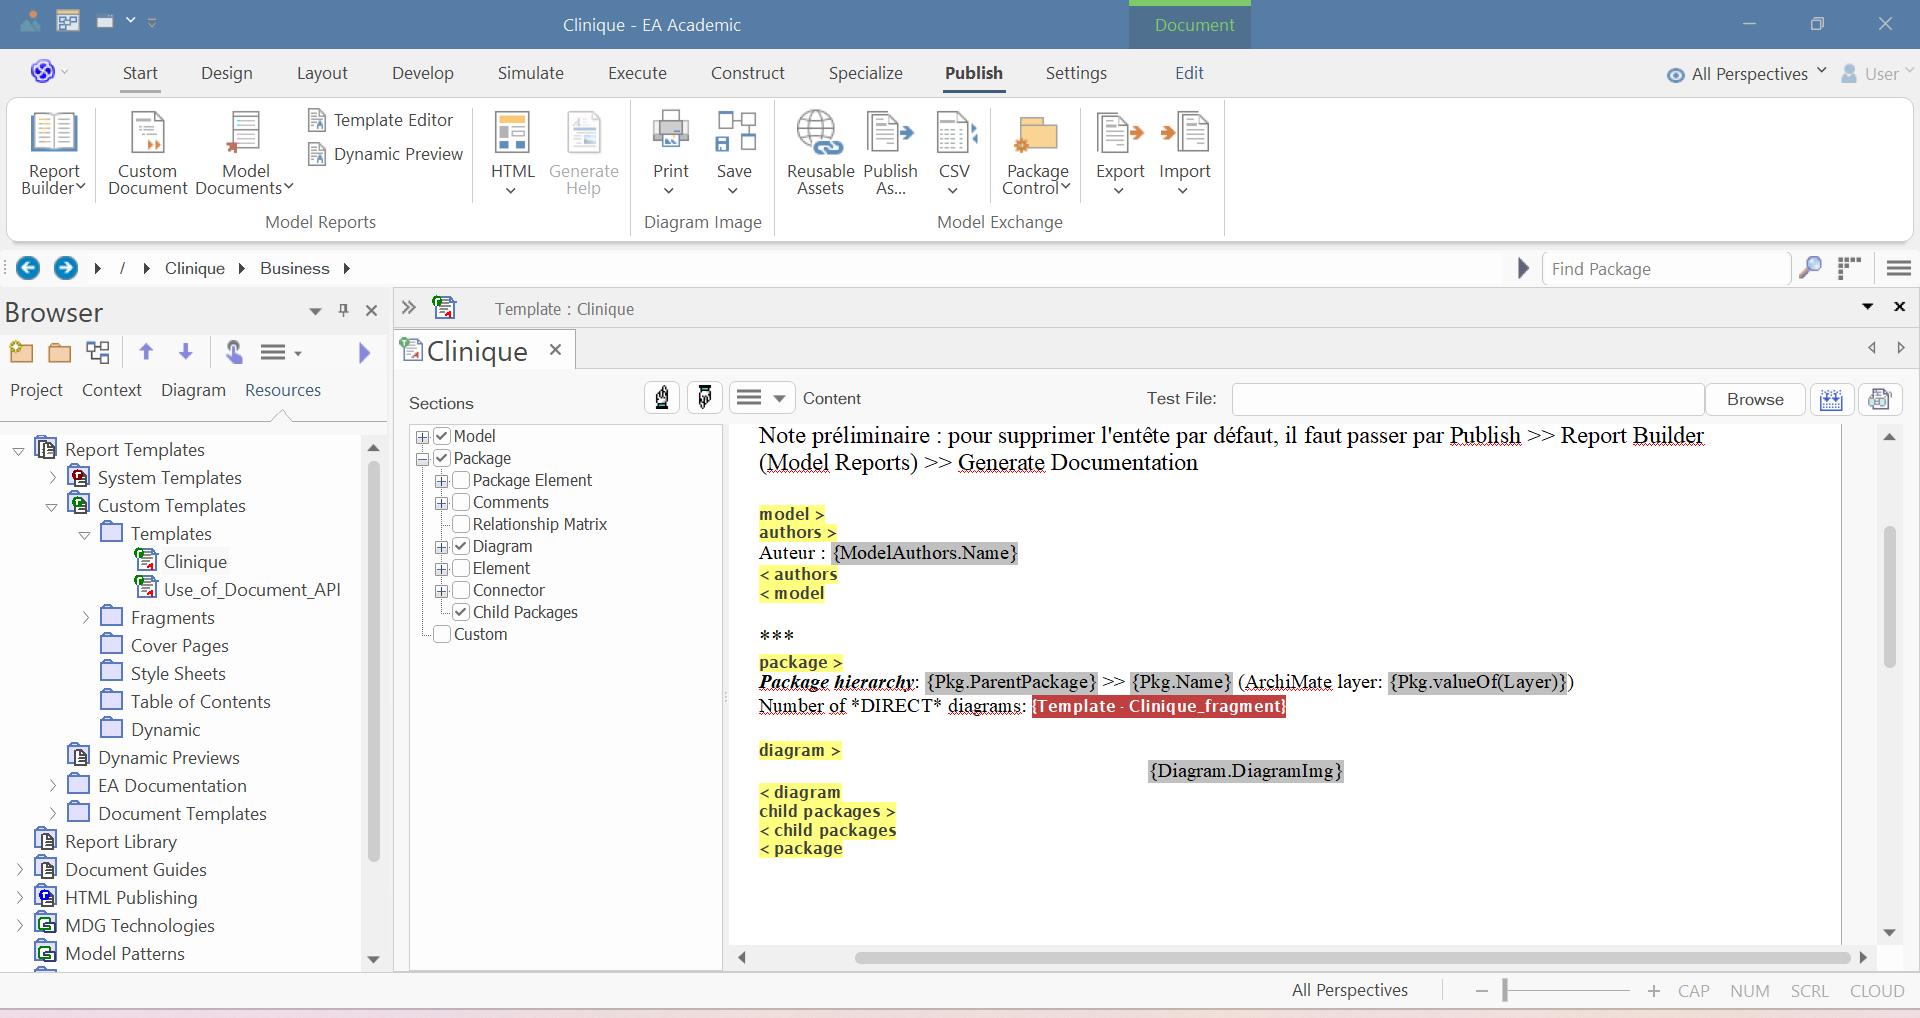Open the Simulate ribbon tab
Viewport: 1920px width, 1018px height.
[531, 73]
